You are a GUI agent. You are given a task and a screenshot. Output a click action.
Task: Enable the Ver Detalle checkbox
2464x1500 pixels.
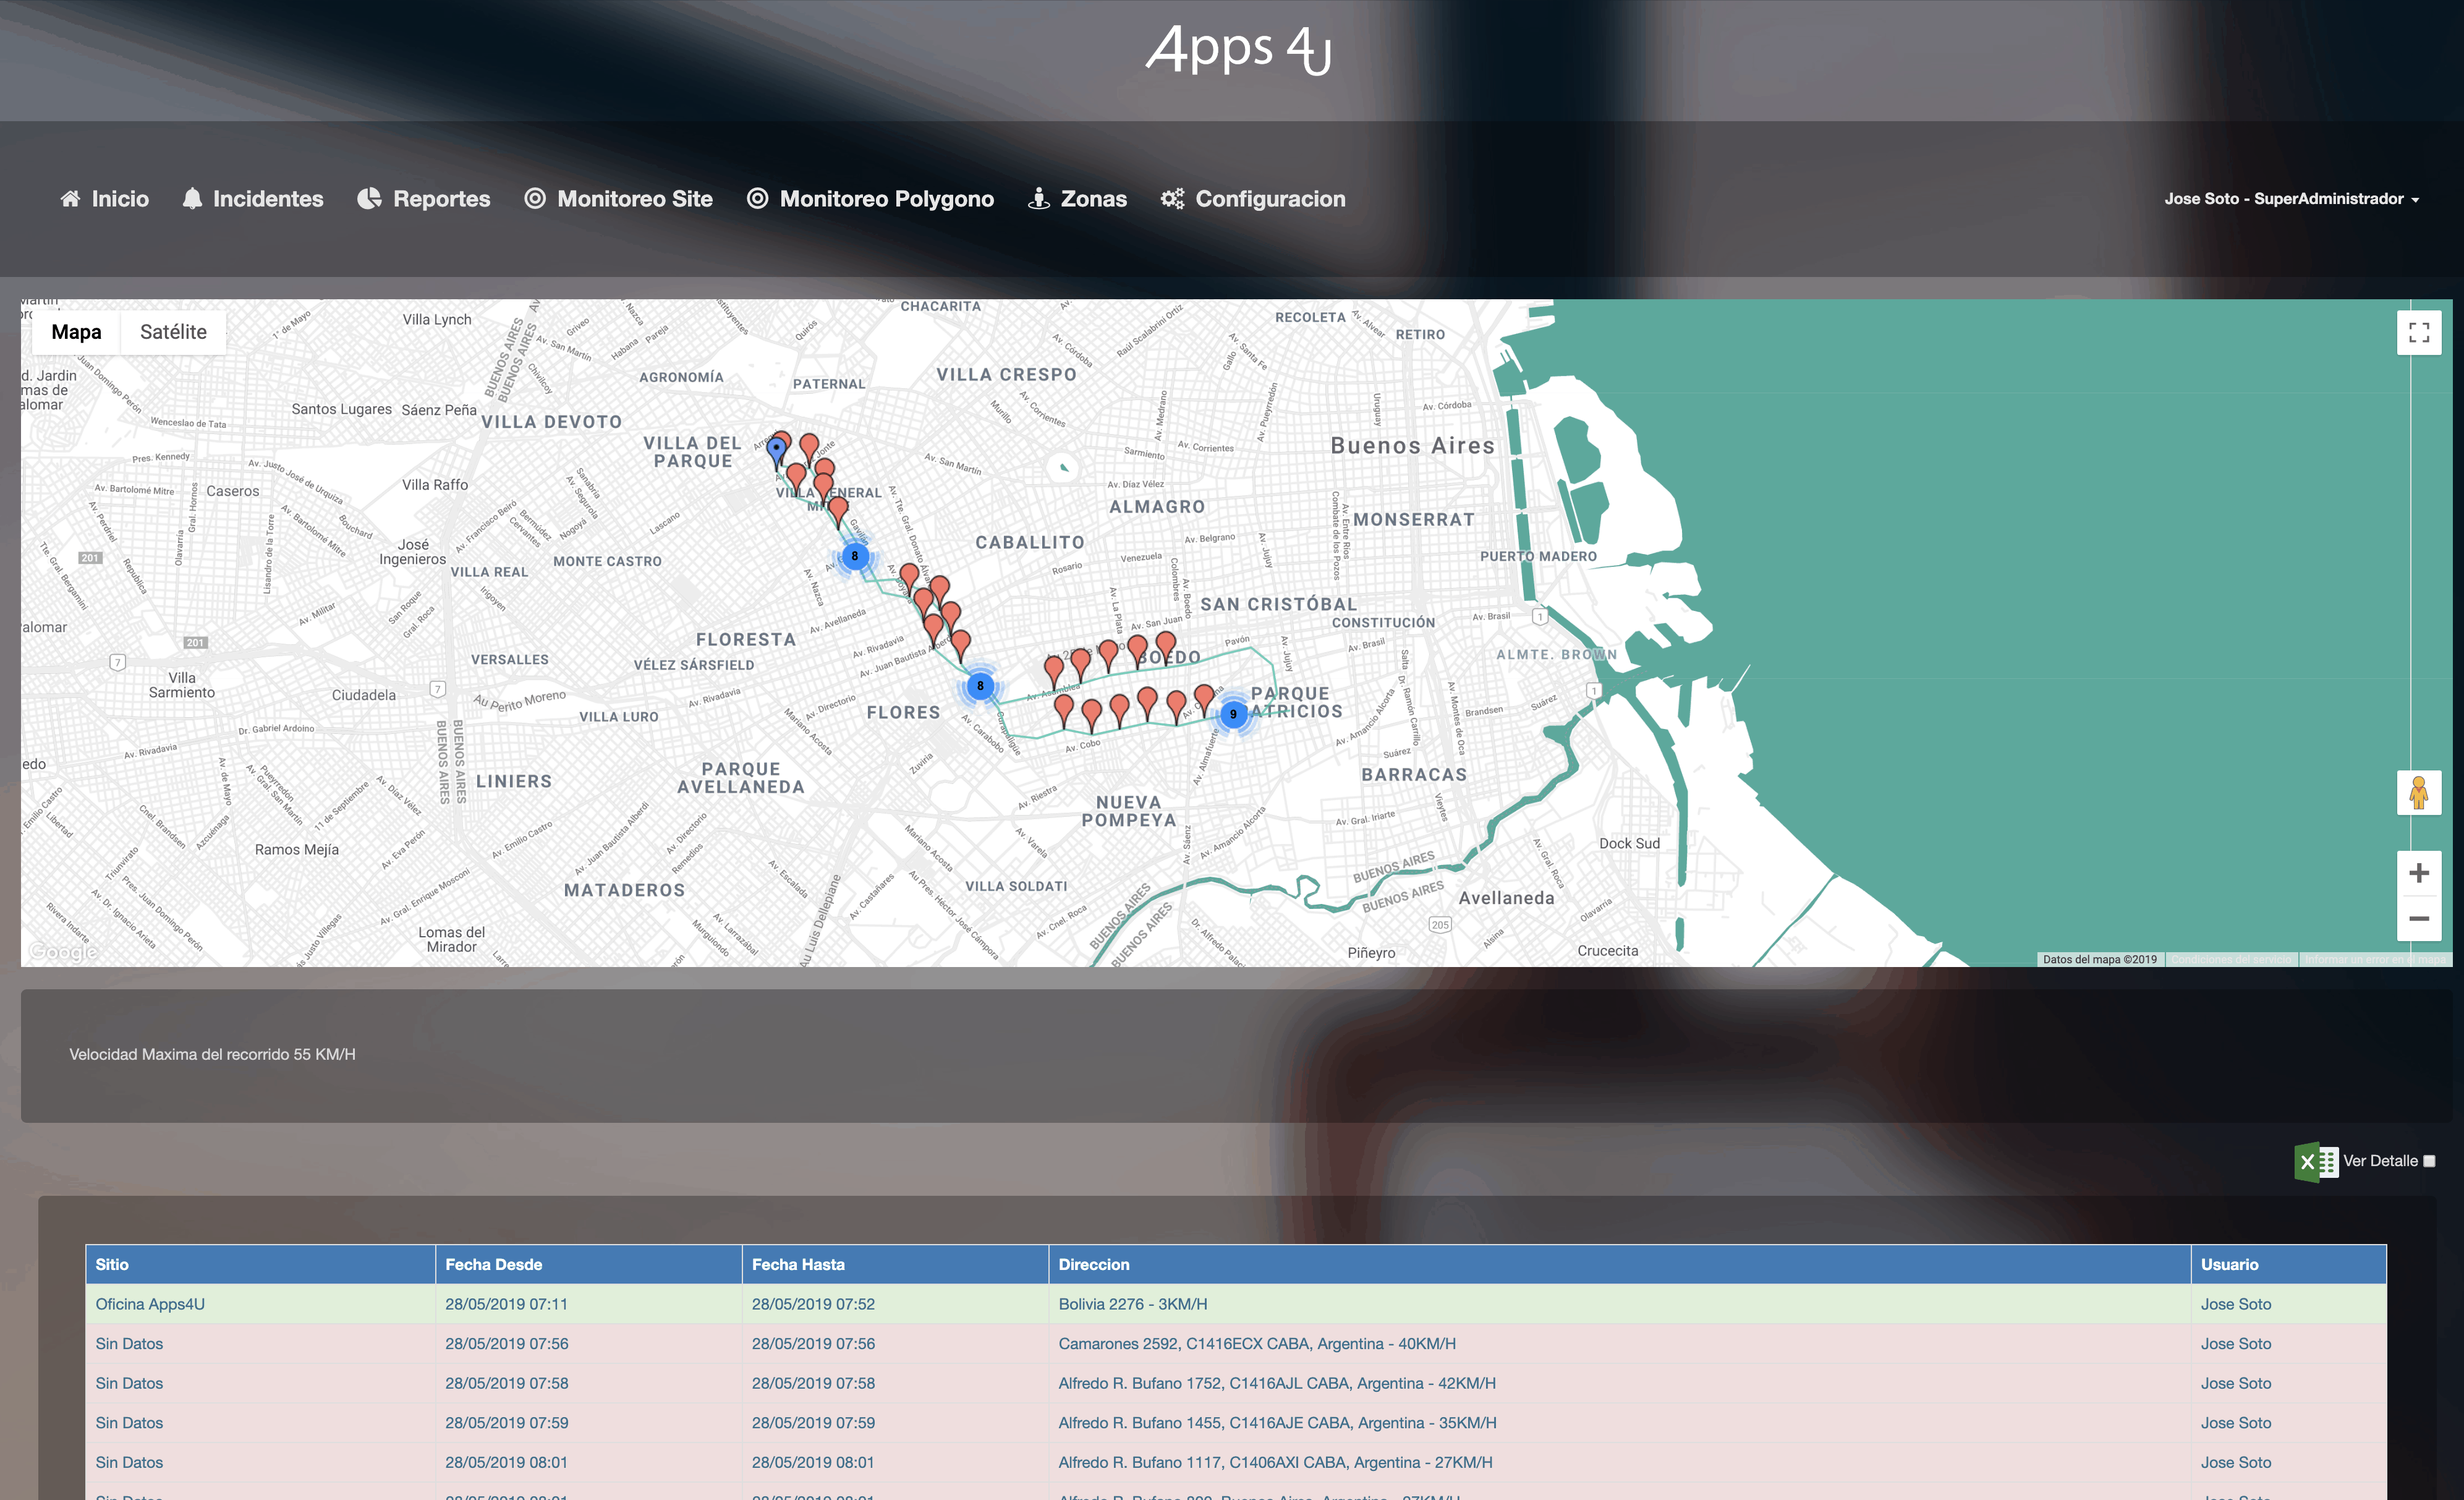[2429, 1161]
